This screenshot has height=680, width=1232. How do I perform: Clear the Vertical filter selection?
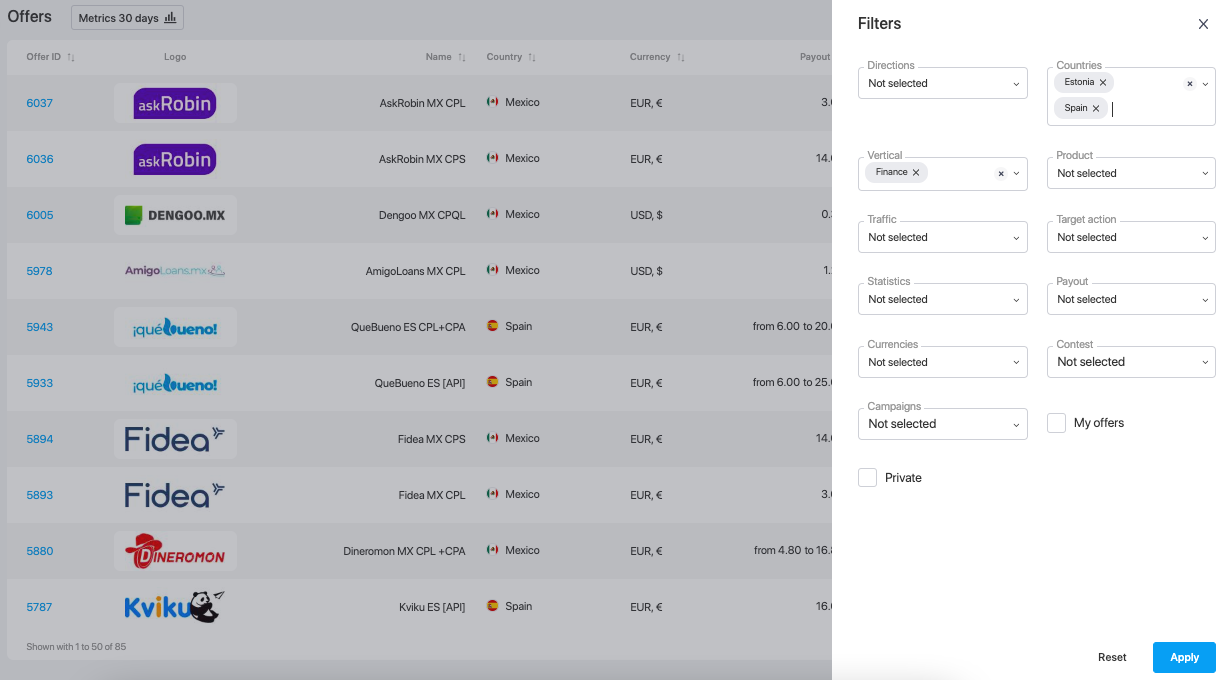pos(1001,173)
